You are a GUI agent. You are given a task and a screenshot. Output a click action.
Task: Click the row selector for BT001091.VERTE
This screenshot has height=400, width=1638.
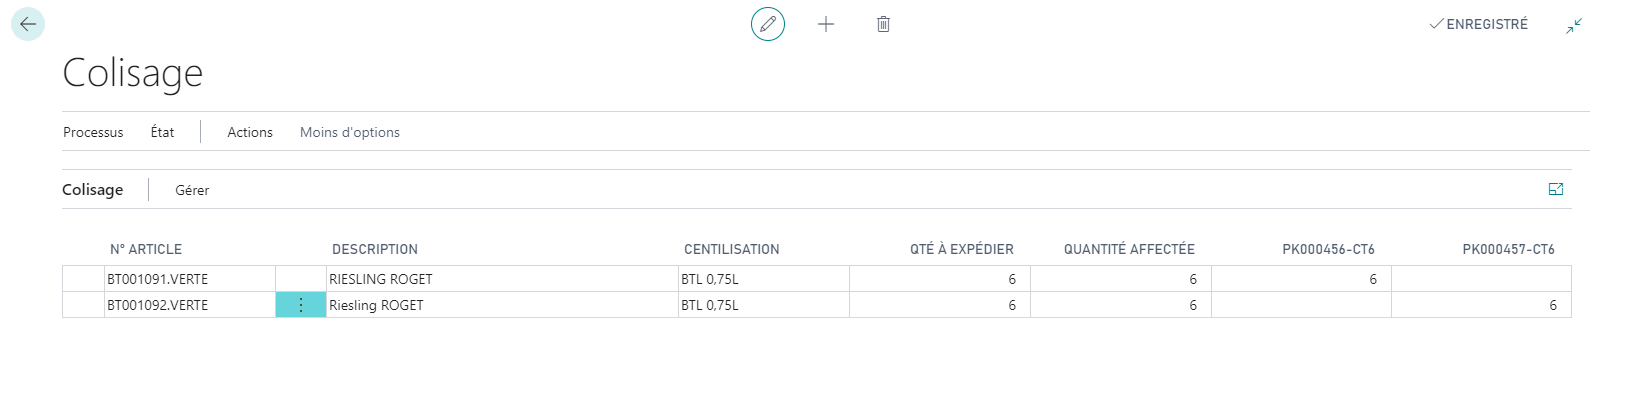click(x=83, y=279)
